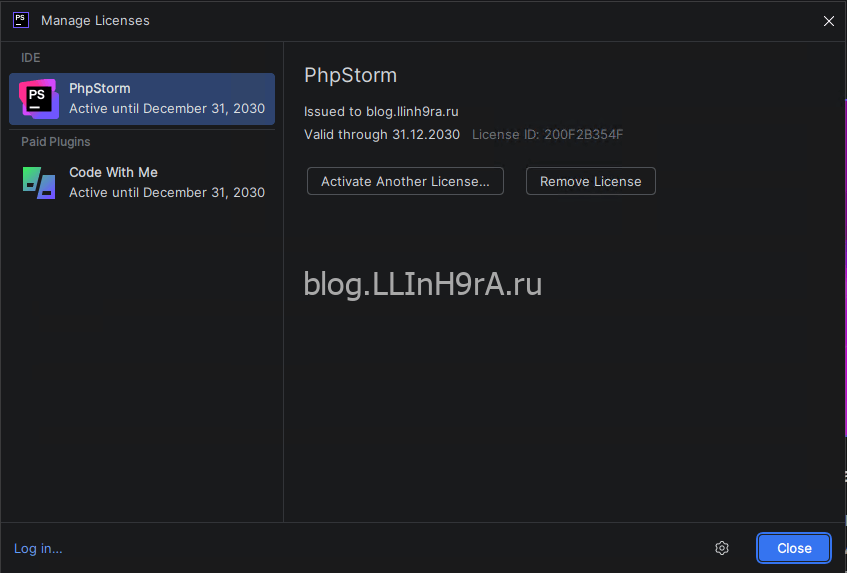Click the Code With Me plugin icon
The width and height of the screenshot is (847, 573).
point(38,182)
